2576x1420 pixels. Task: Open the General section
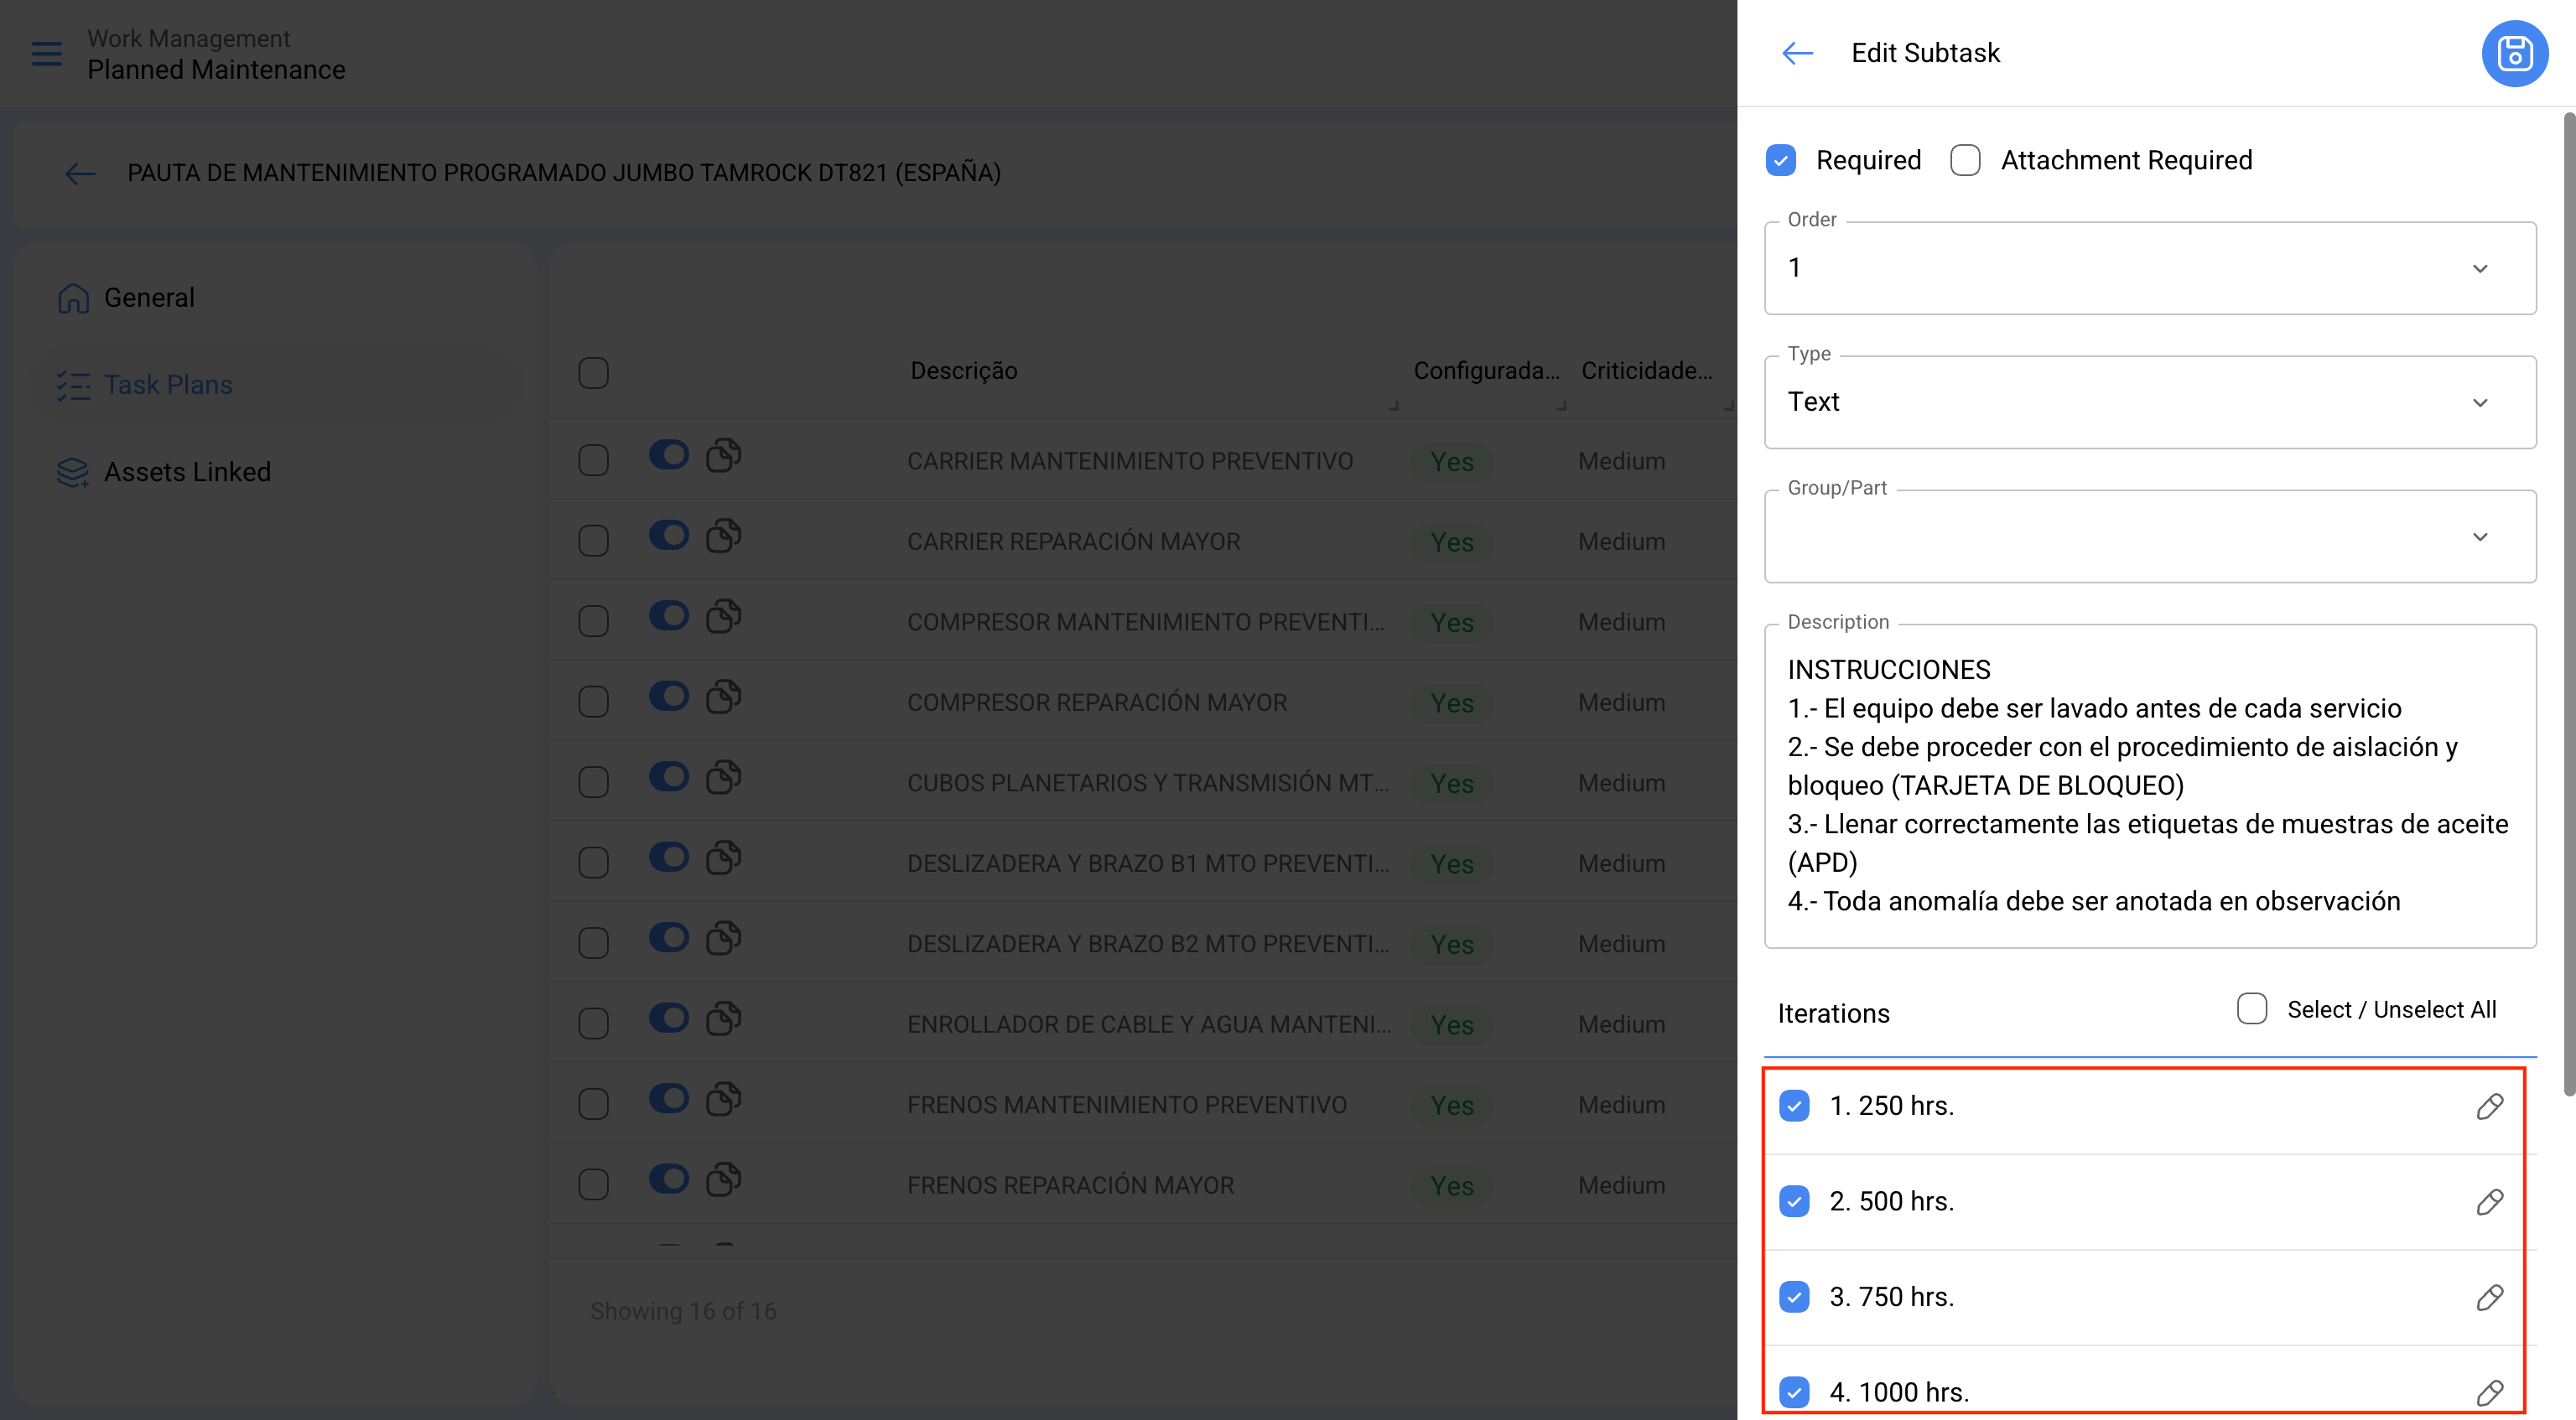(274, 298)
